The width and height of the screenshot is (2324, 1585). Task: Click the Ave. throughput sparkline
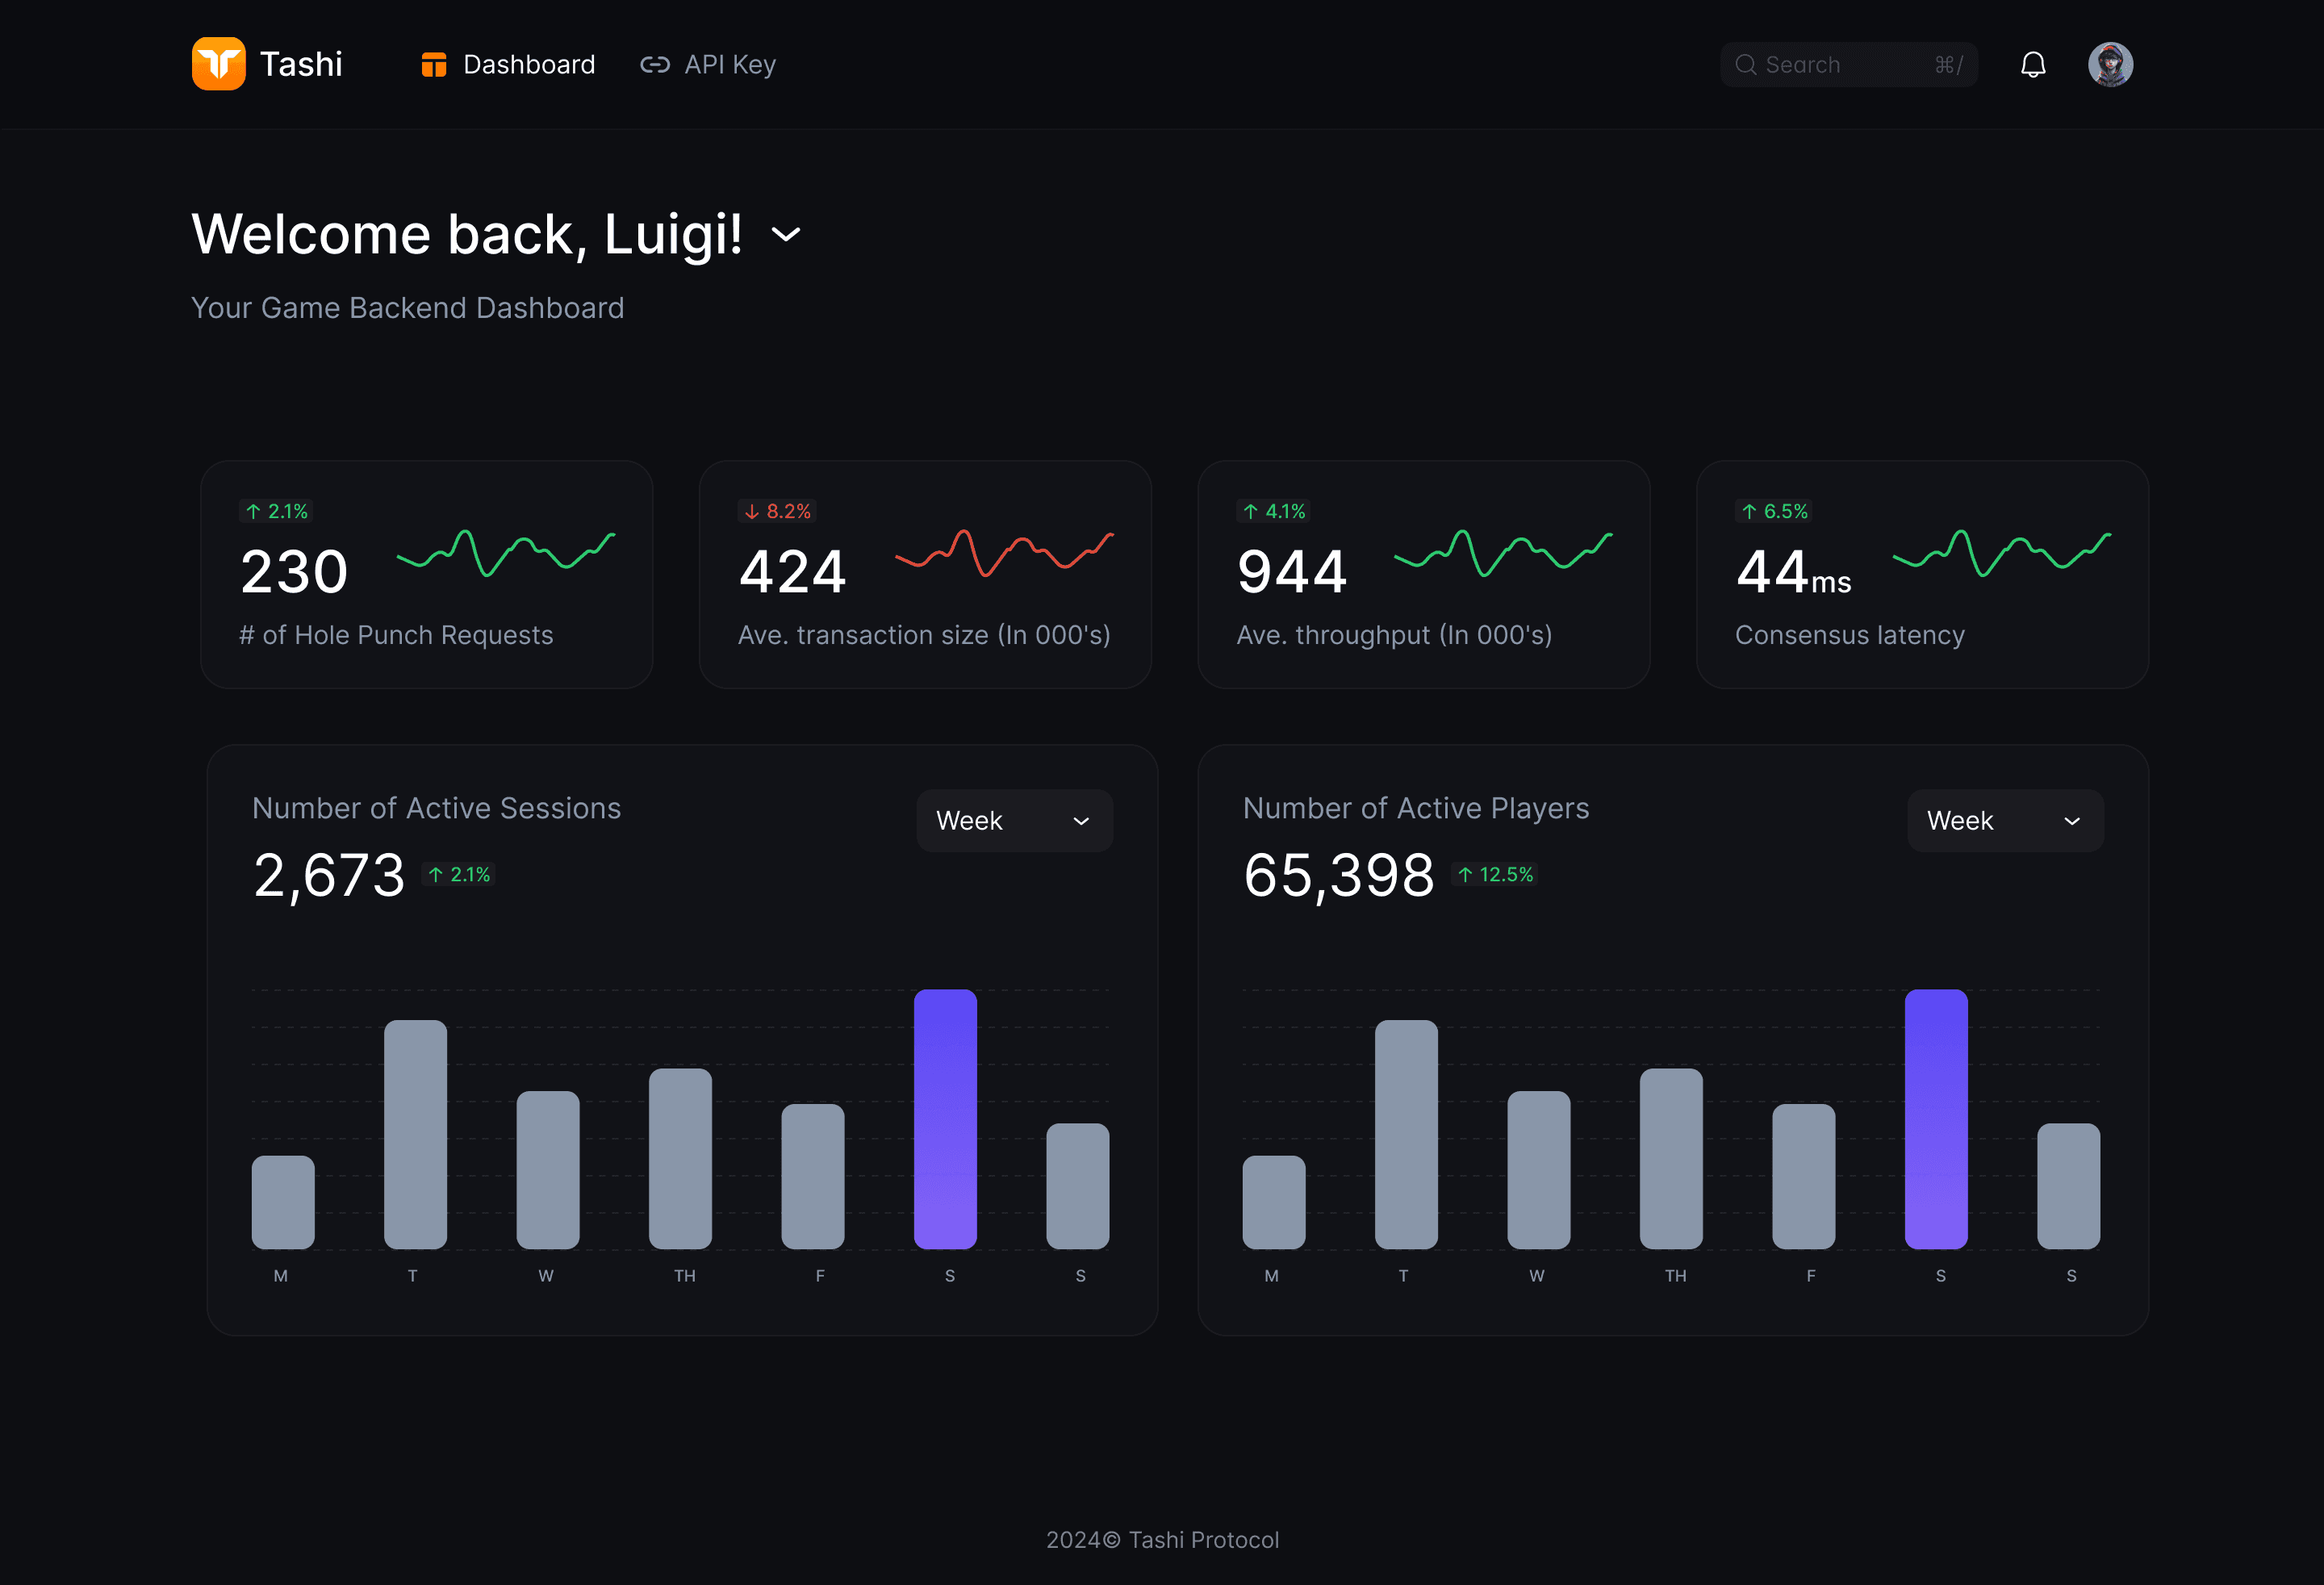pos(1503,553)
